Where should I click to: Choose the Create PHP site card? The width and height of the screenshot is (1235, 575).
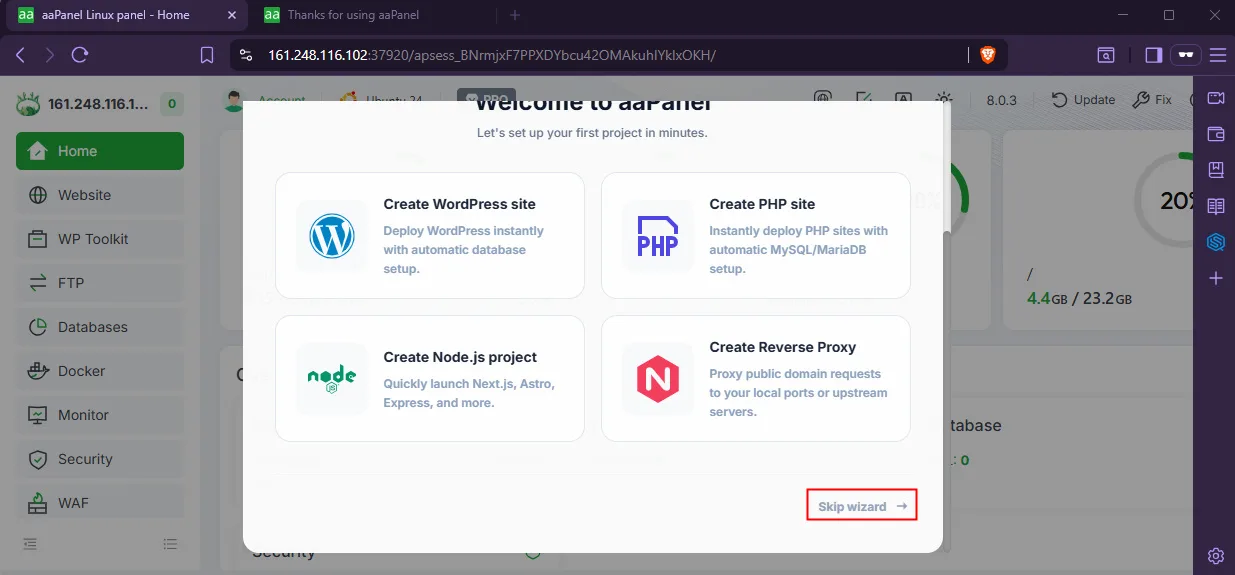pyautogui.click(x=755, y=235)
